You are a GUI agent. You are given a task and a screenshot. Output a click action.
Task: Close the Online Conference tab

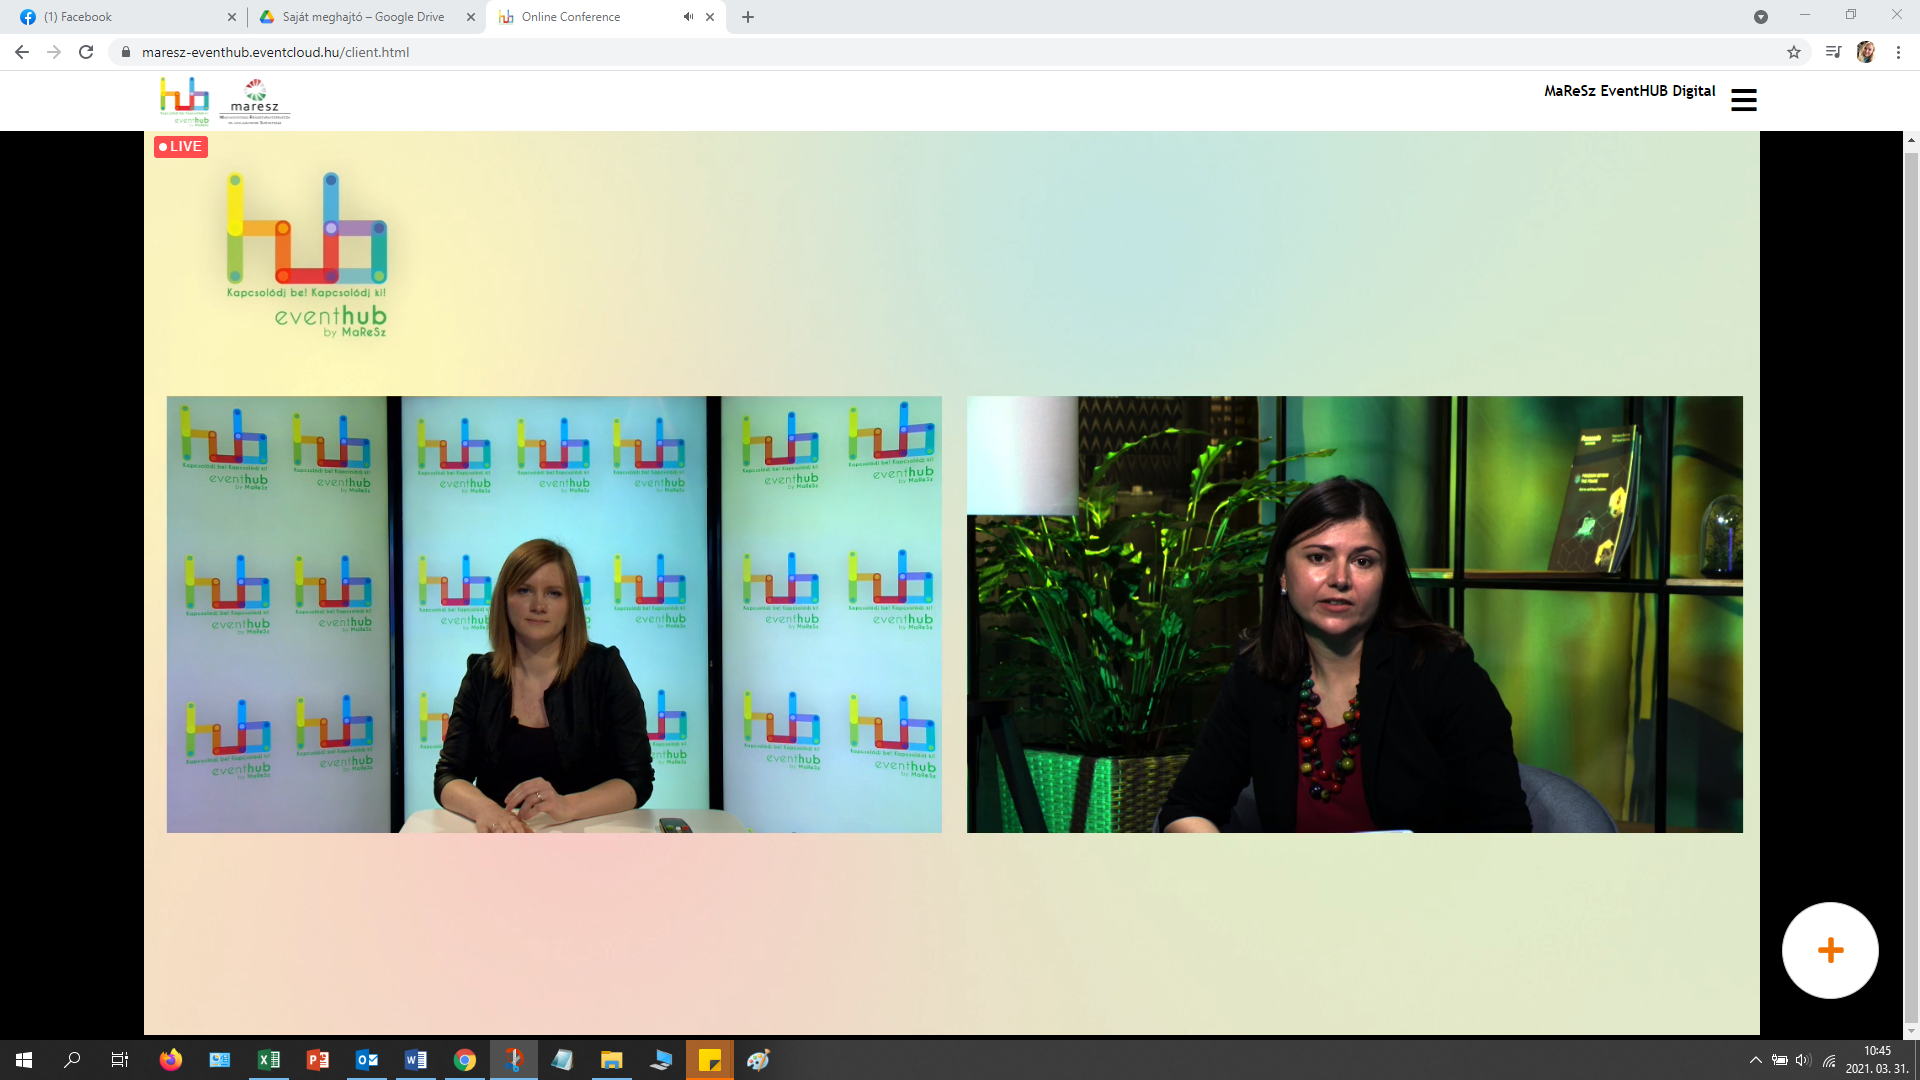pos(710,17)
